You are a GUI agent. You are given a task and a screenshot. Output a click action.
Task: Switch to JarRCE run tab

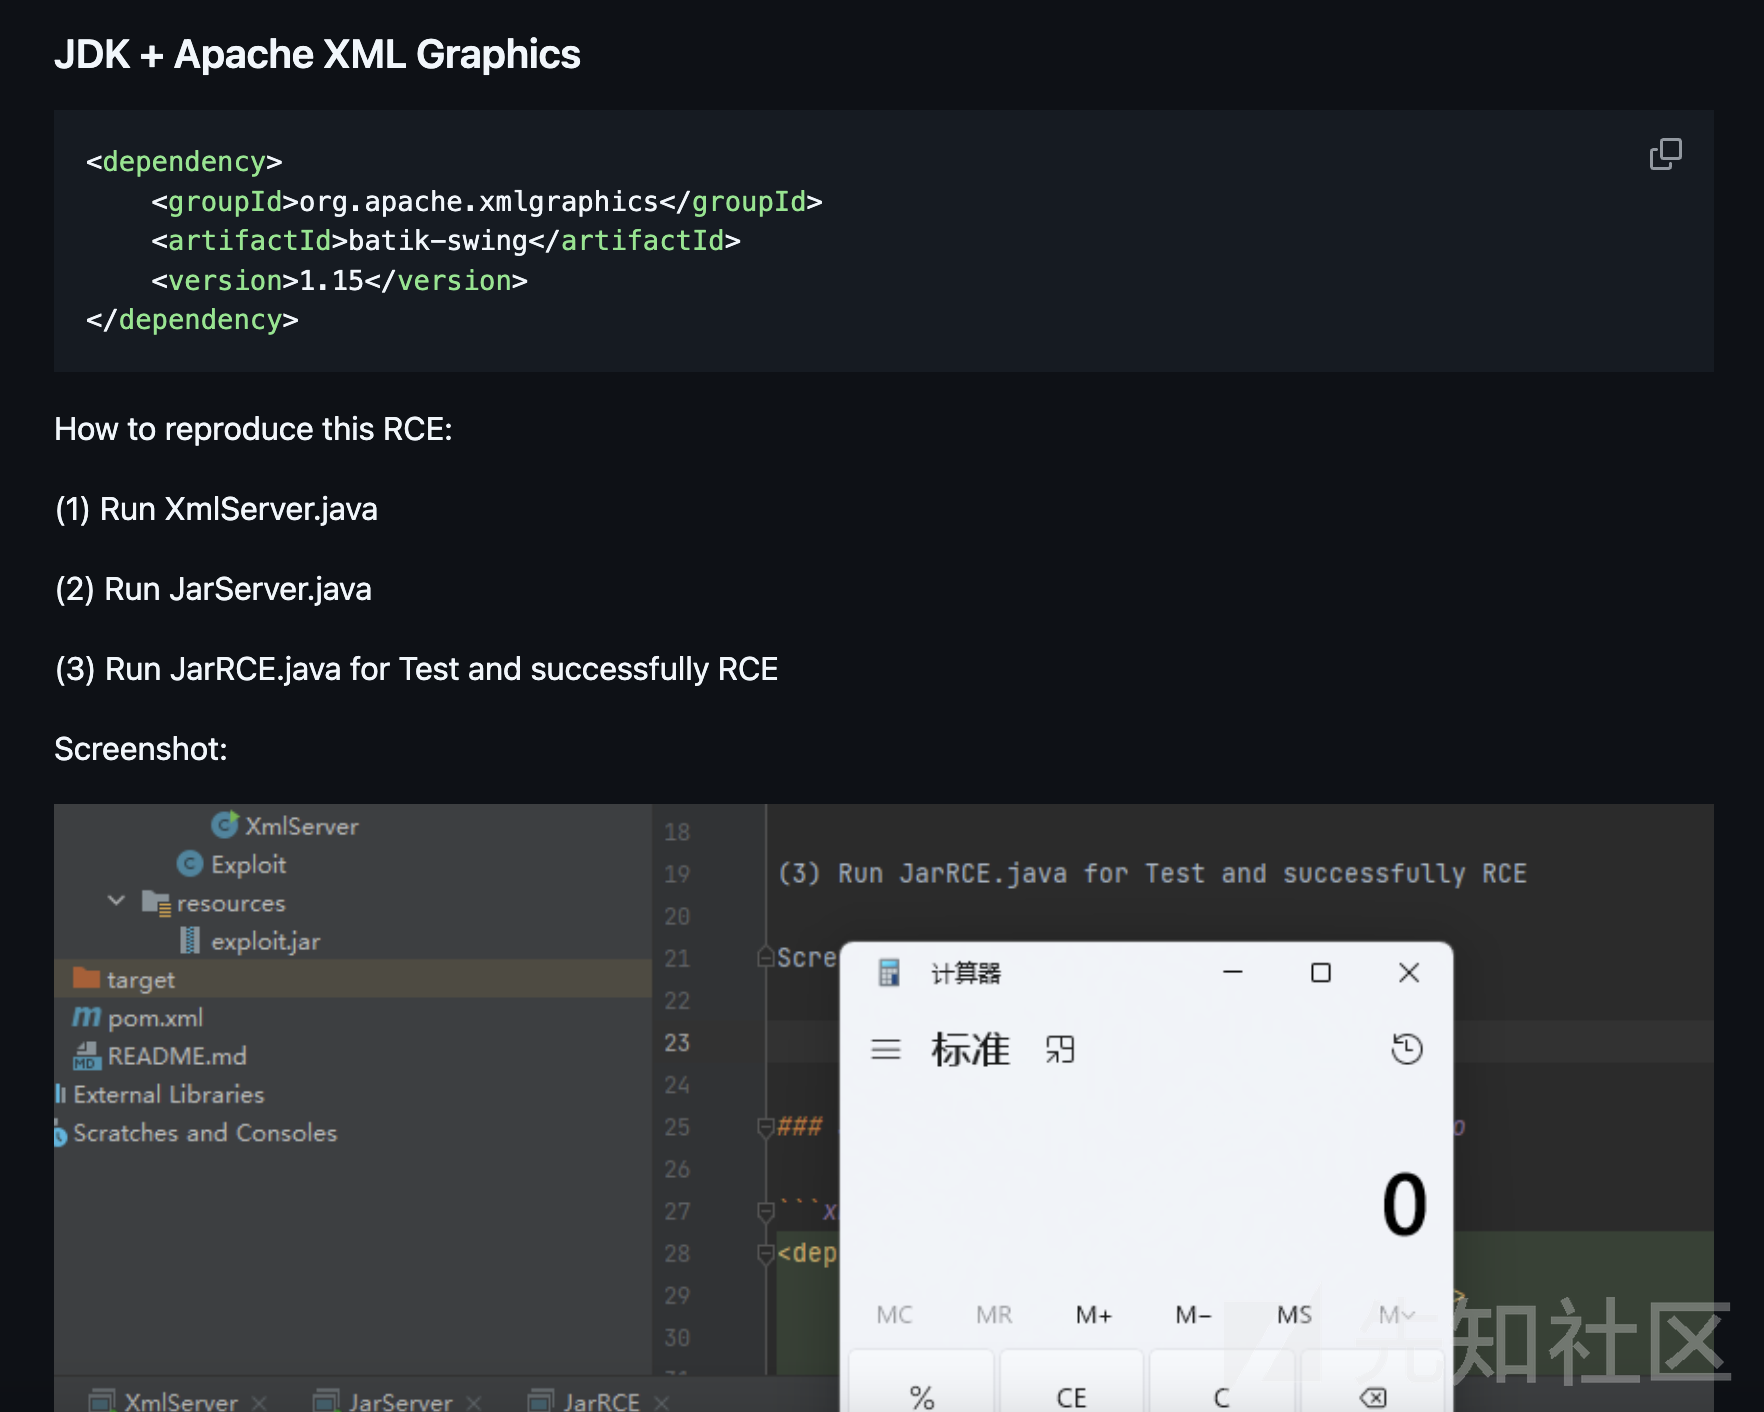pos(585,1400)
